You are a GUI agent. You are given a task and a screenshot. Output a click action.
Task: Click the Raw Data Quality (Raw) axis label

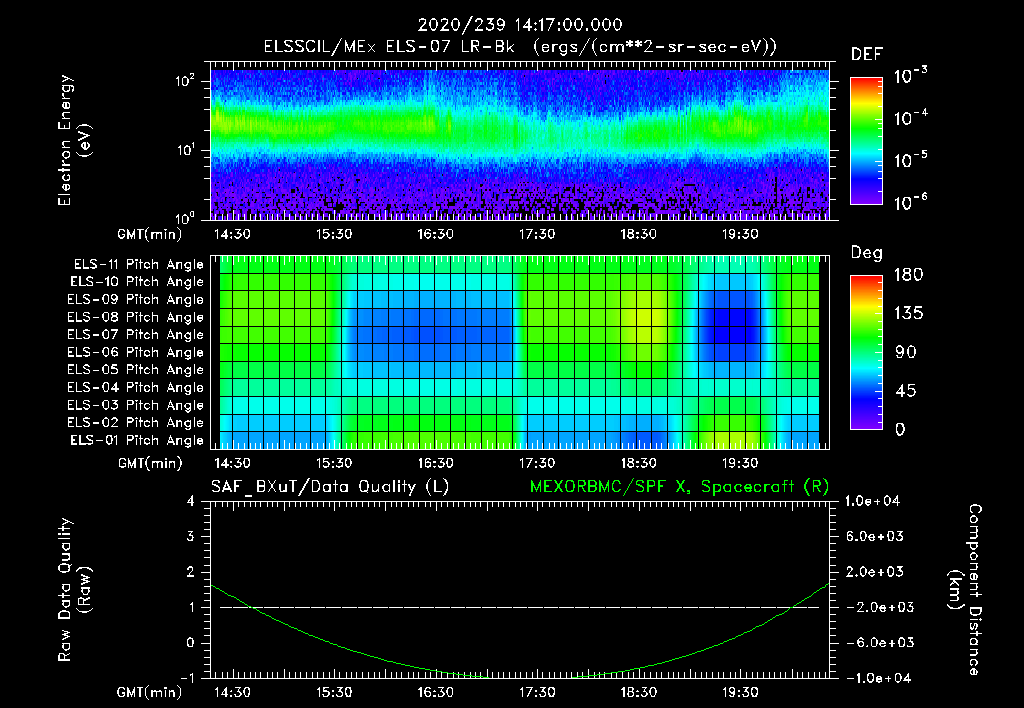[x=74, y=590]
